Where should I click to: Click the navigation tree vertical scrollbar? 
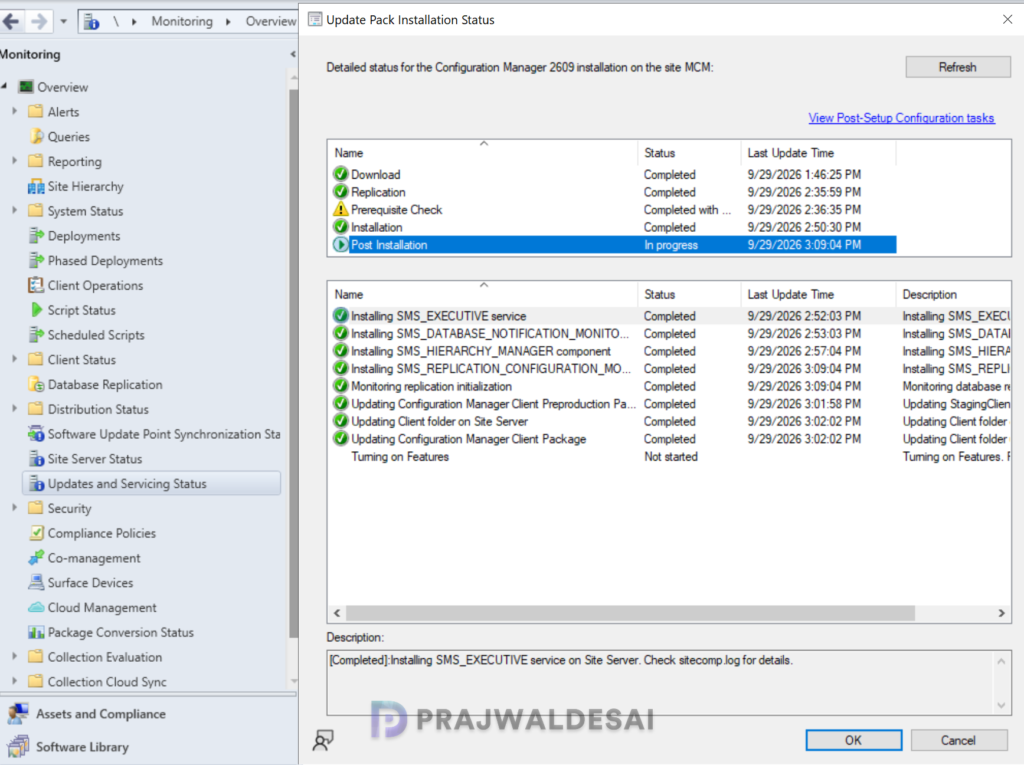coord(293,363)
